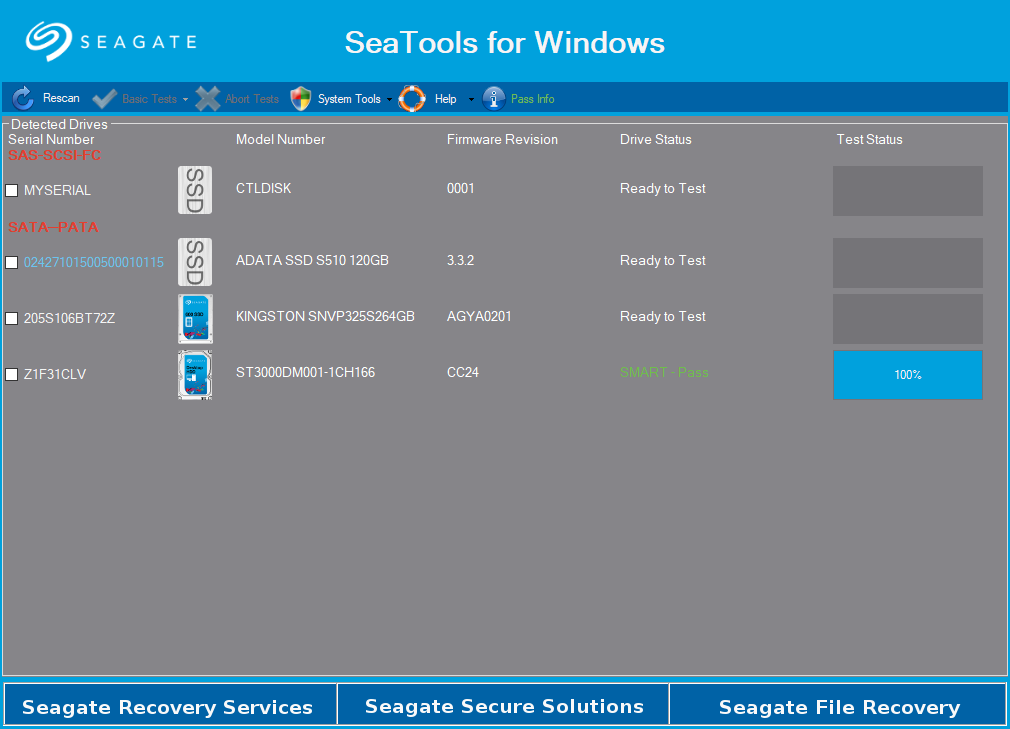
Task: Click the empty test status box for ADATA SSD
Action: [x=908, y=263]
